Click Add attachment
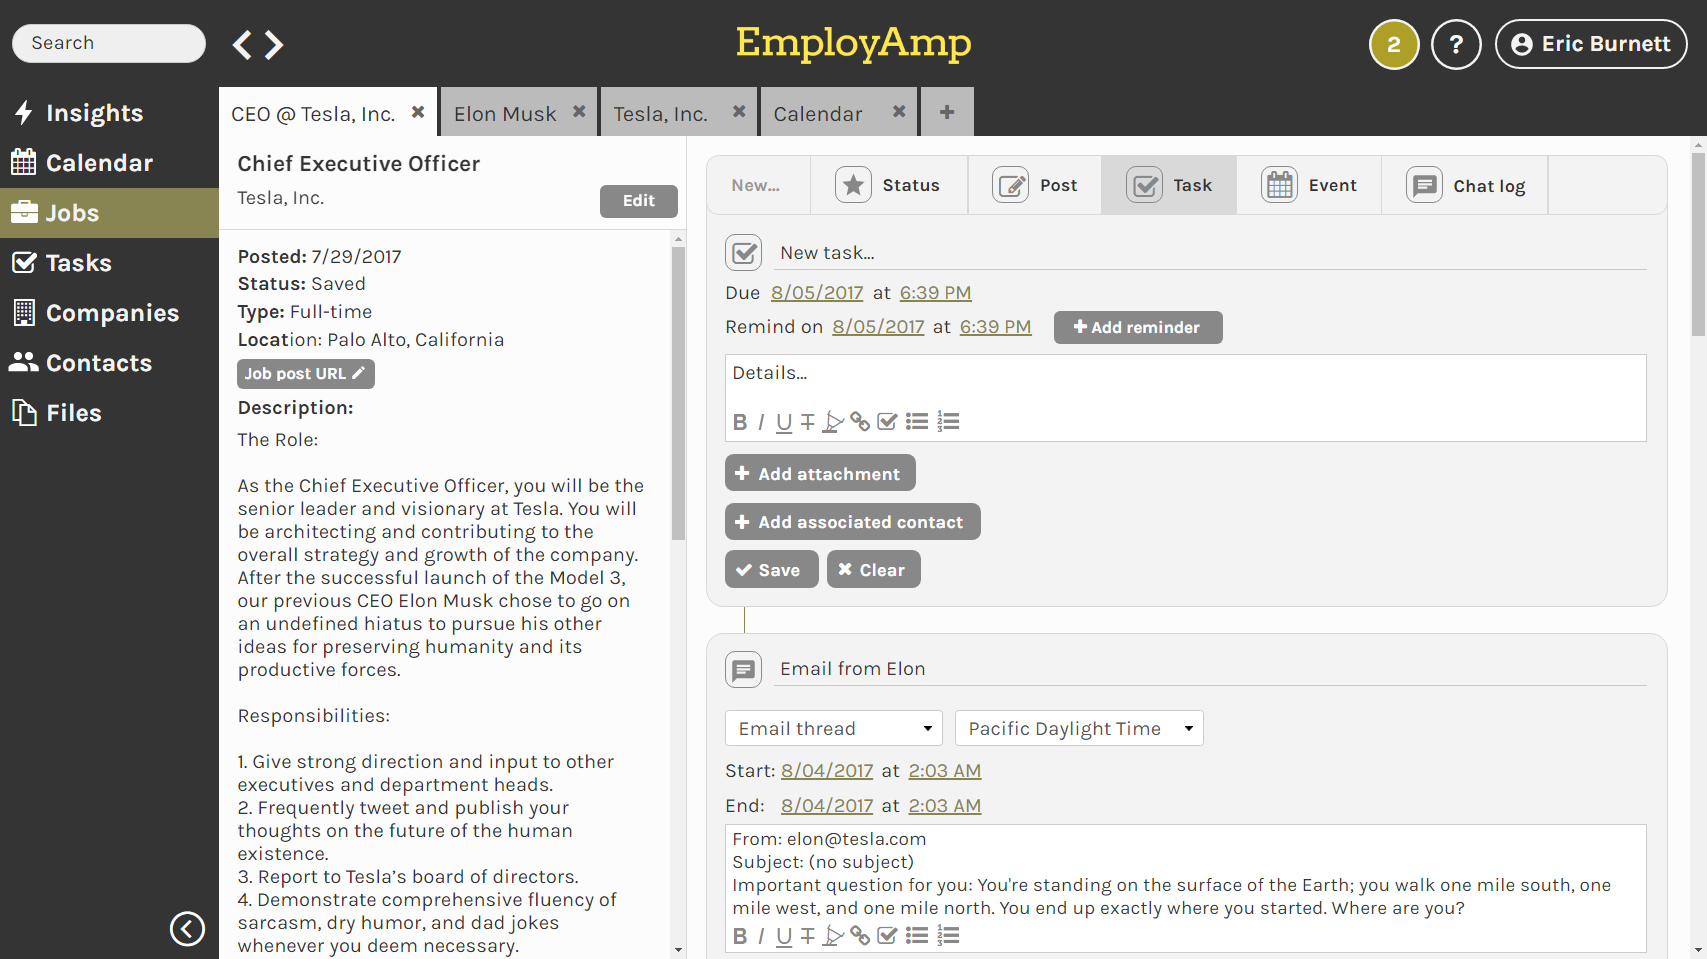Viewport: 1707px width, 959px height. coord(820,473)
